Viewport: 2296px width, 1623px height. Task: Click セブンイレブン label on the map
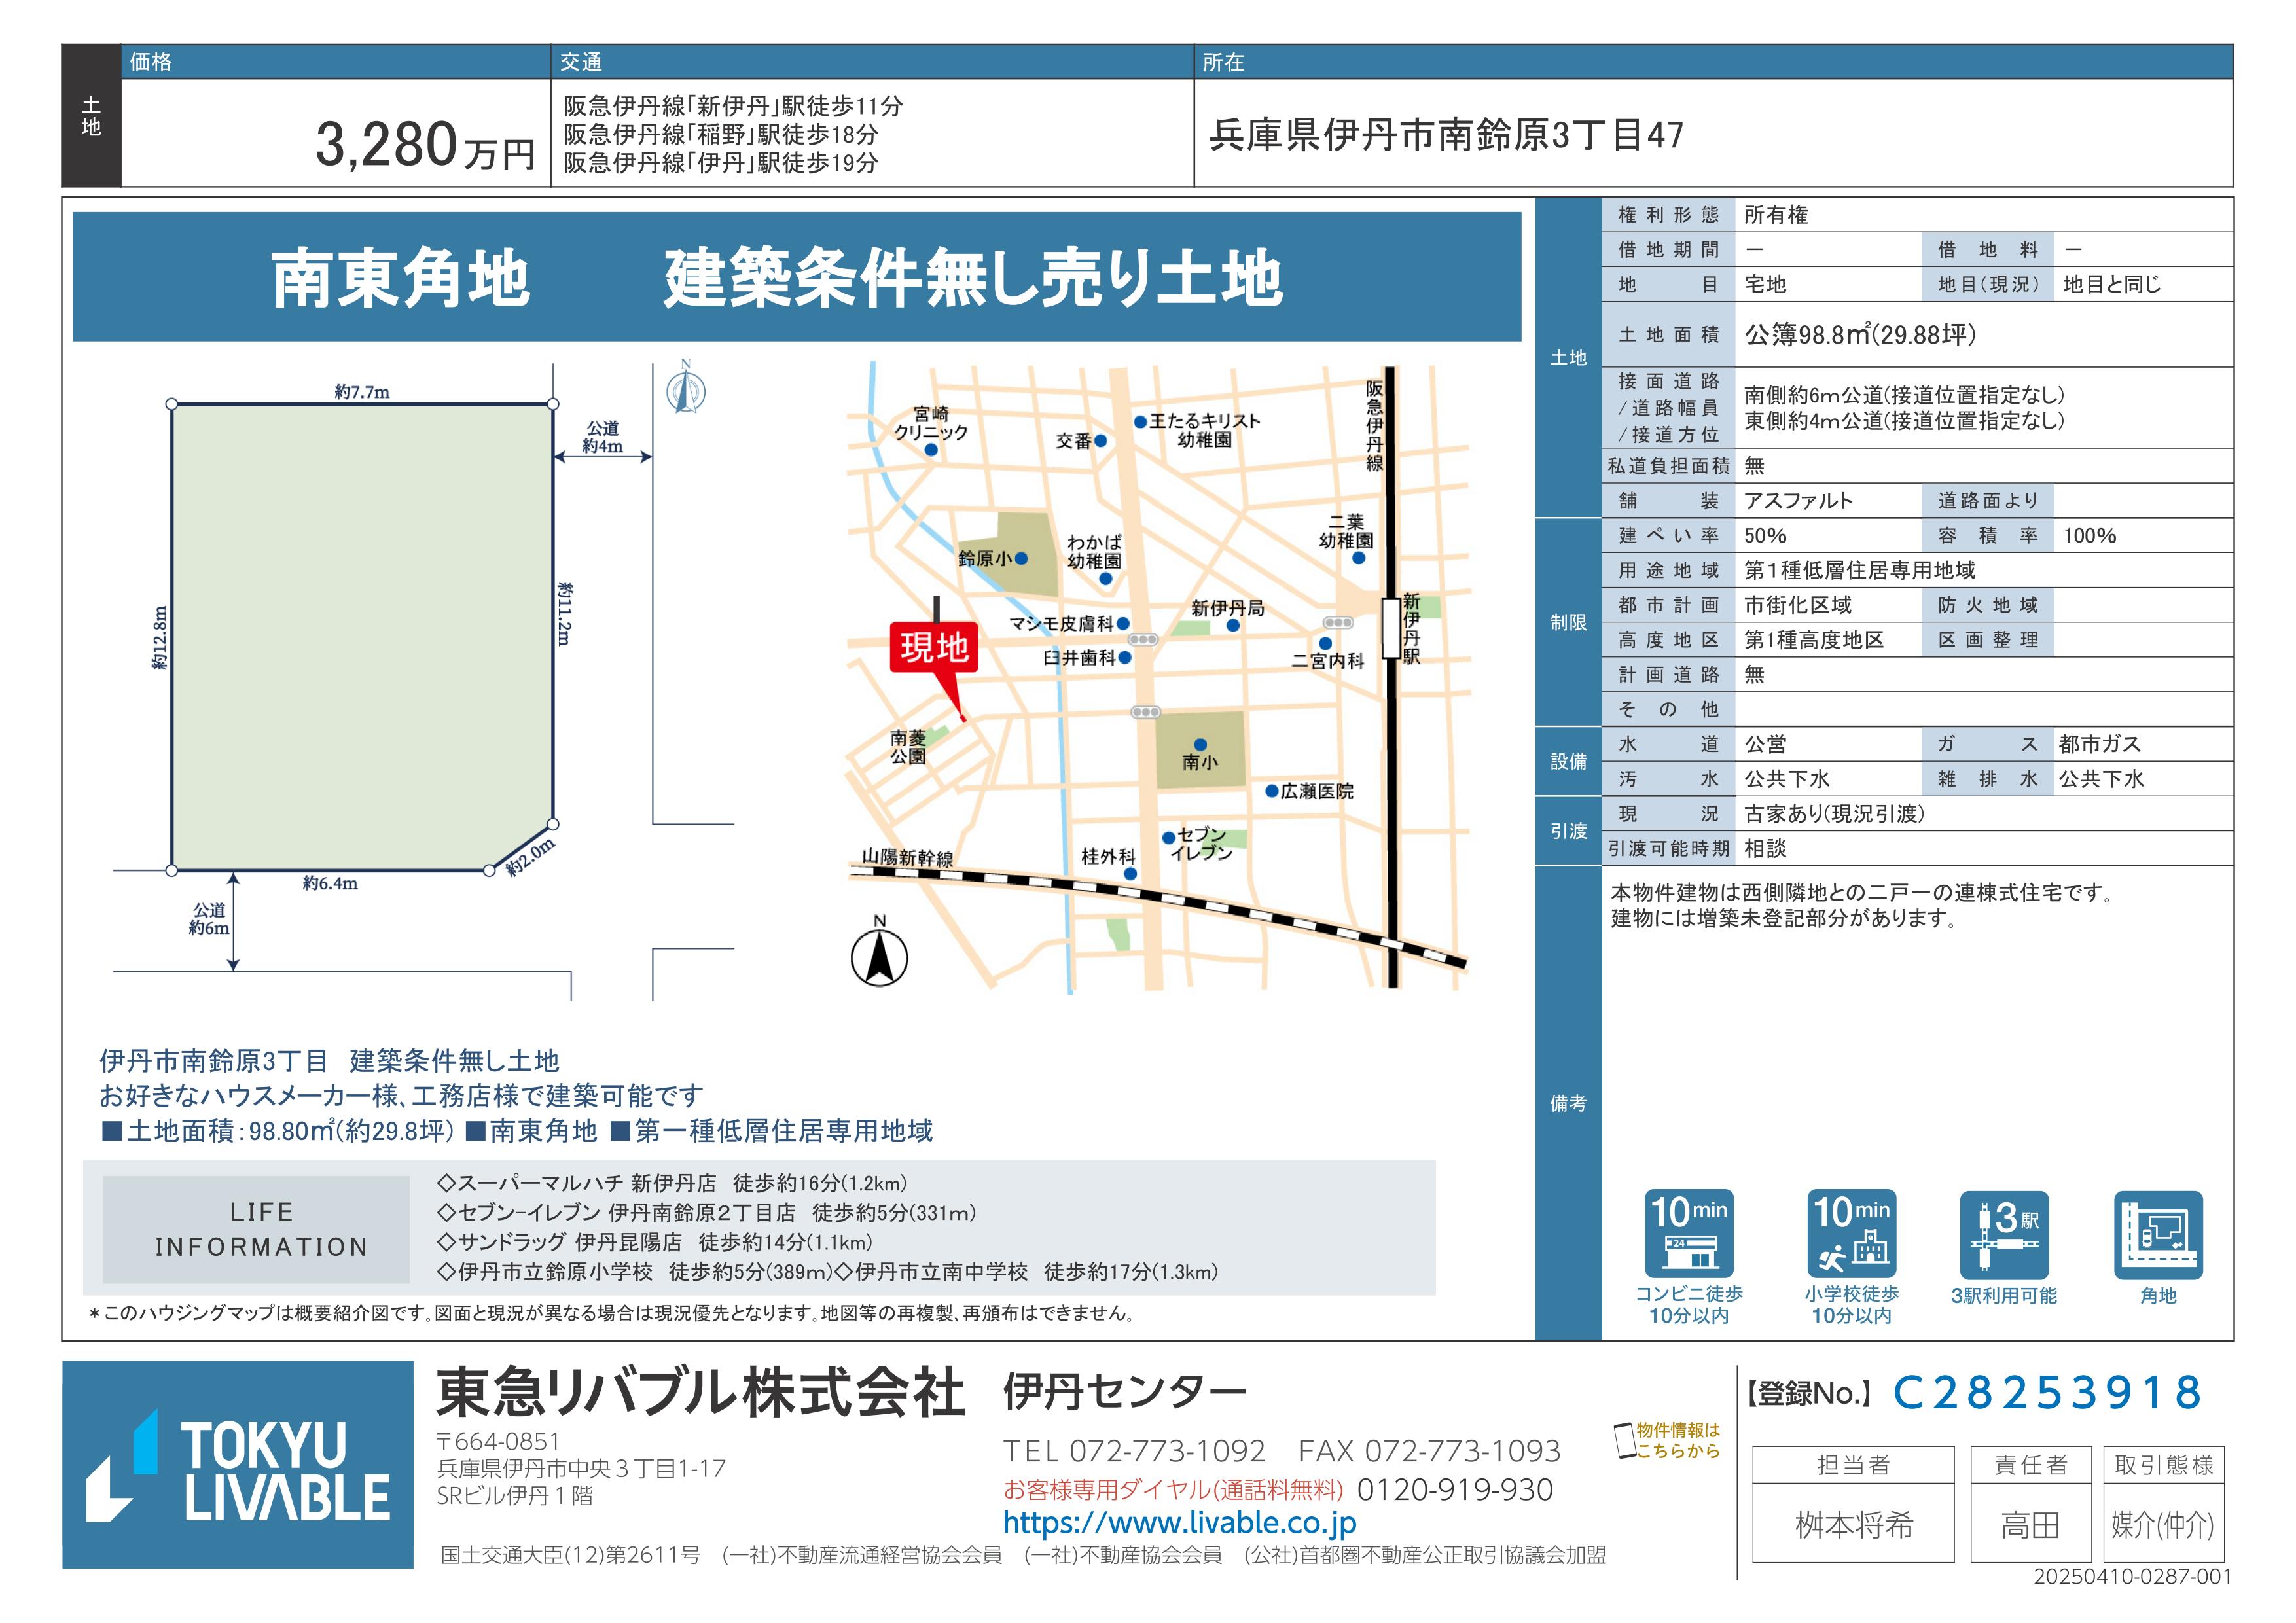click(1201, 843)
